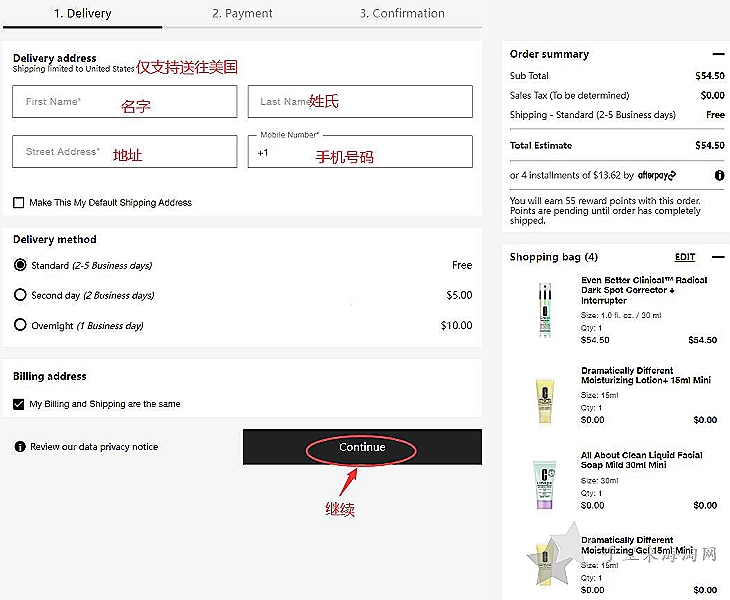Viewport: 730px width, 600px height.
Task: Click Shipping - Standard (2-5 Business days) text
Action: pyautogui.click(x=593, y=115)
